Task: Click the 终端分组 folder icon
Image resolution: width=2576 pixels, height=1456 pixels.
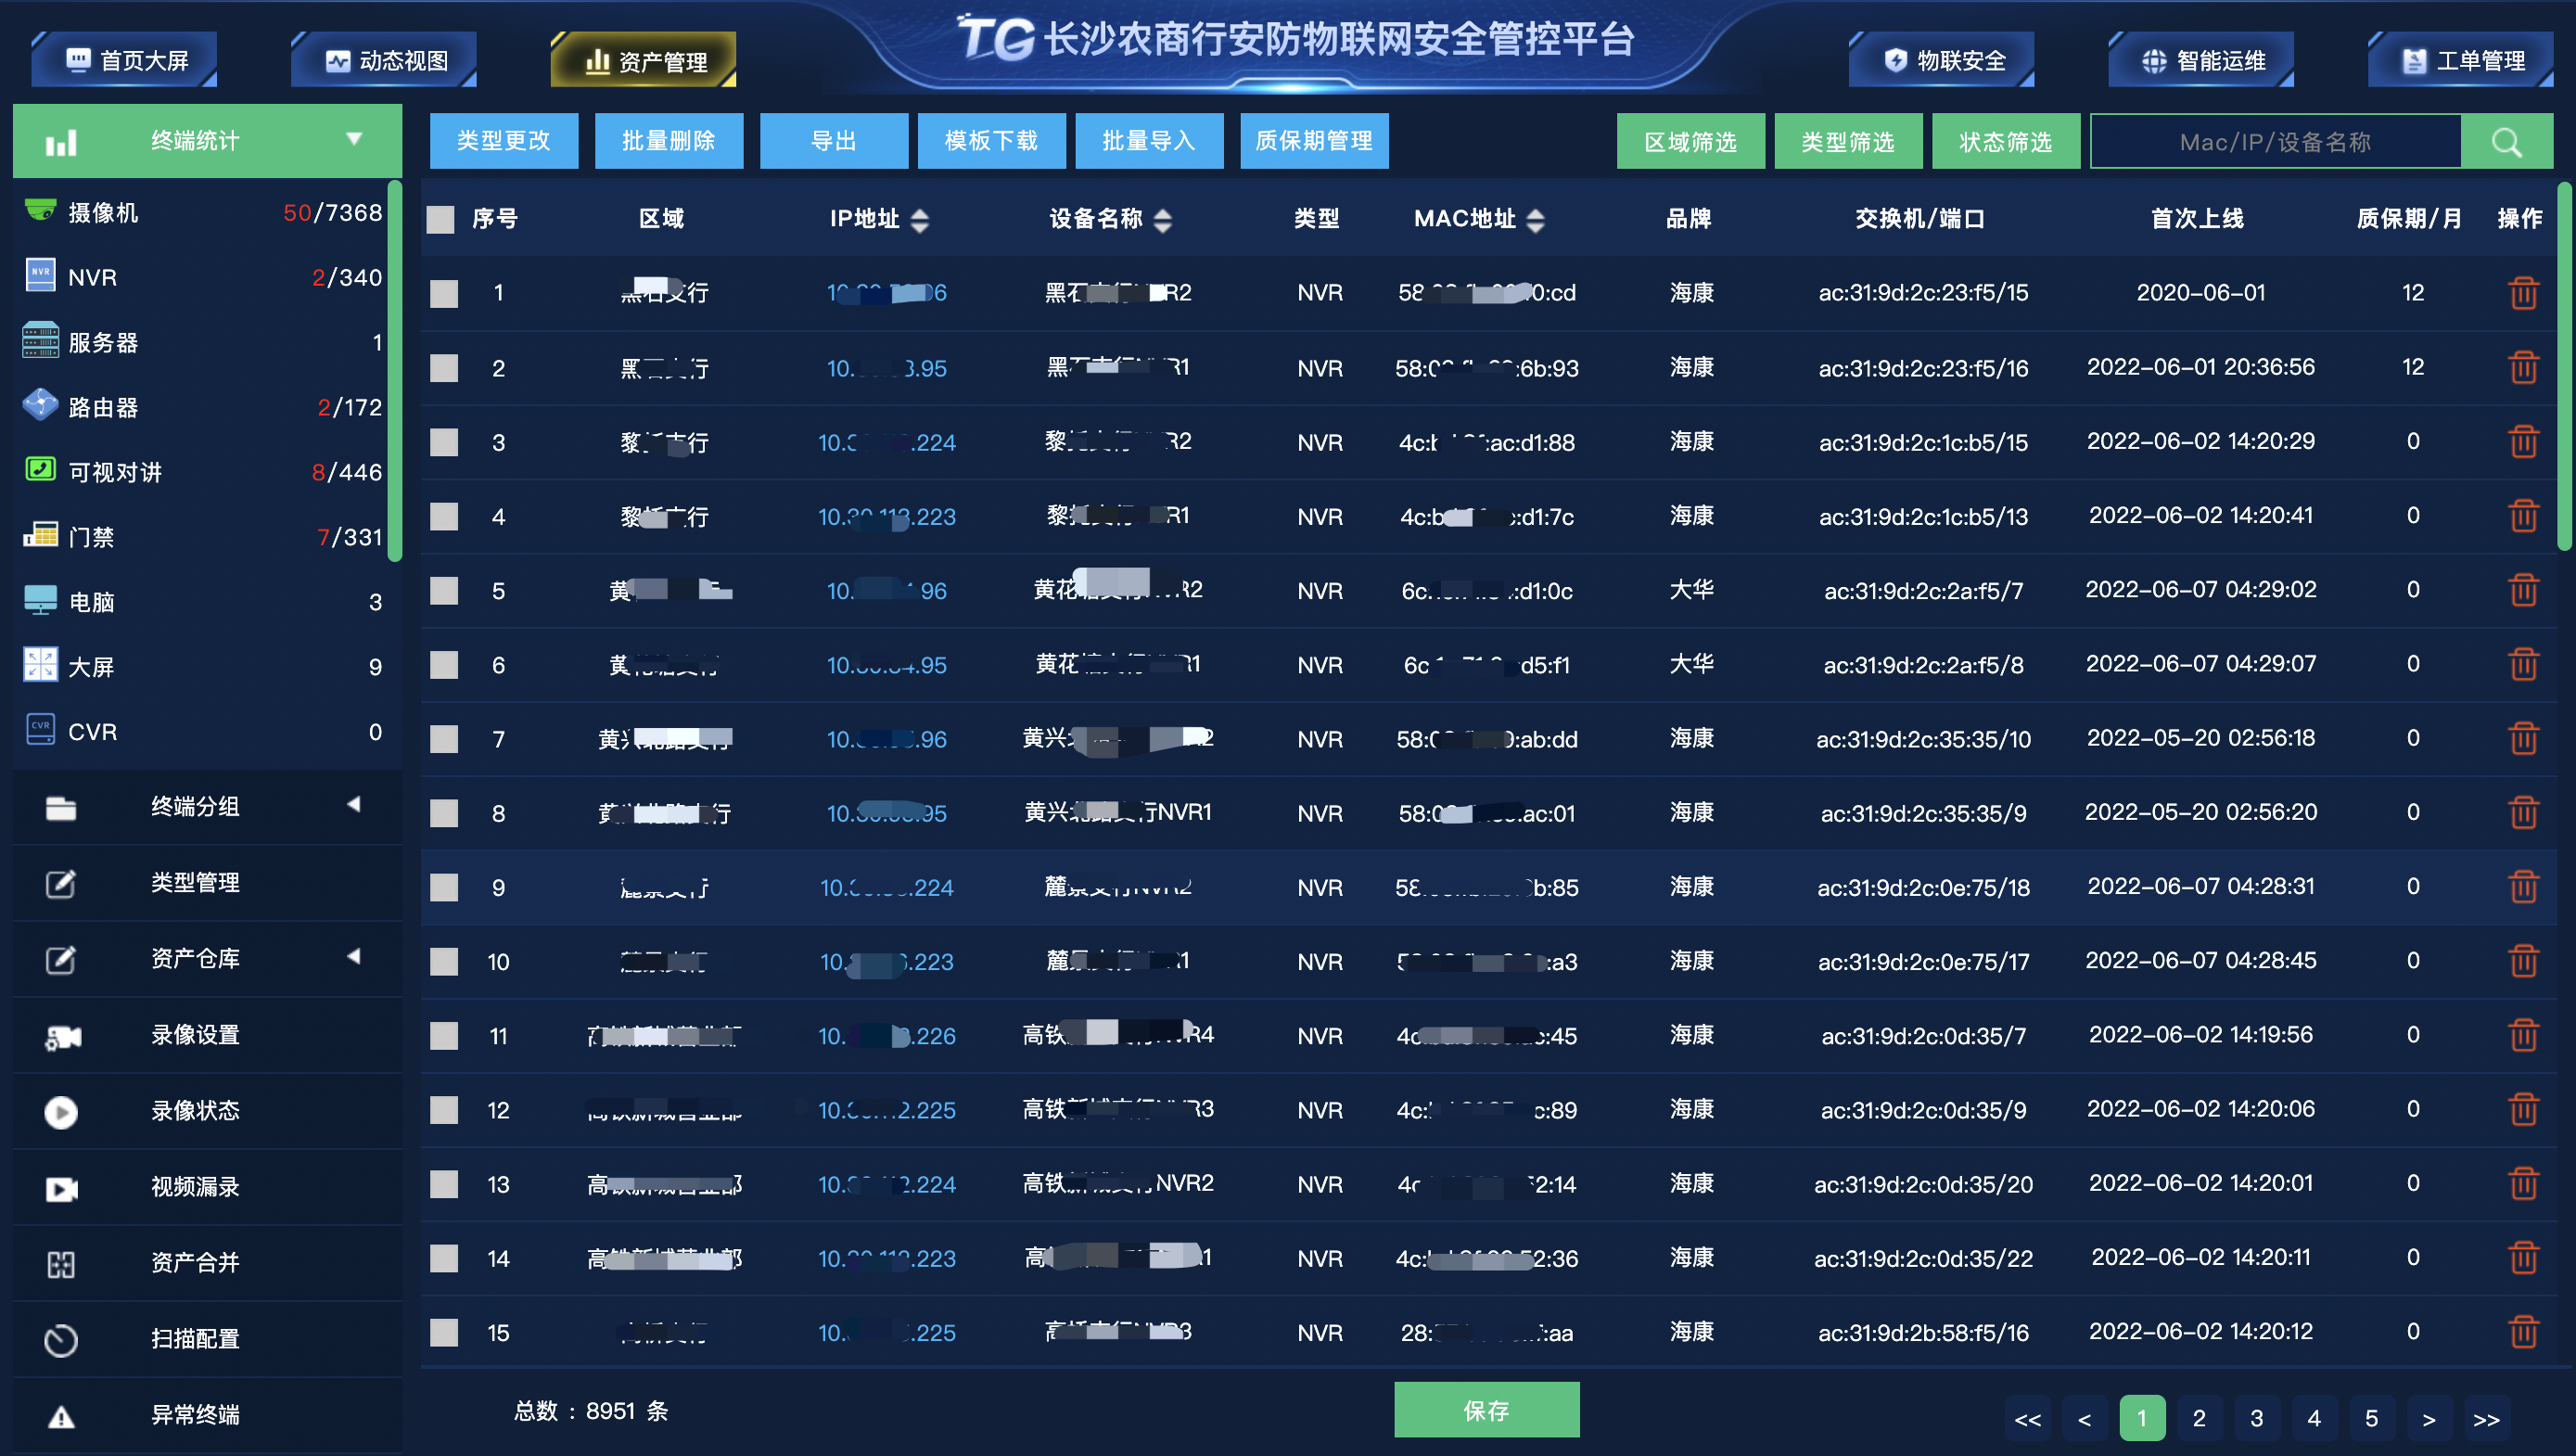Action: pos(61,808)
